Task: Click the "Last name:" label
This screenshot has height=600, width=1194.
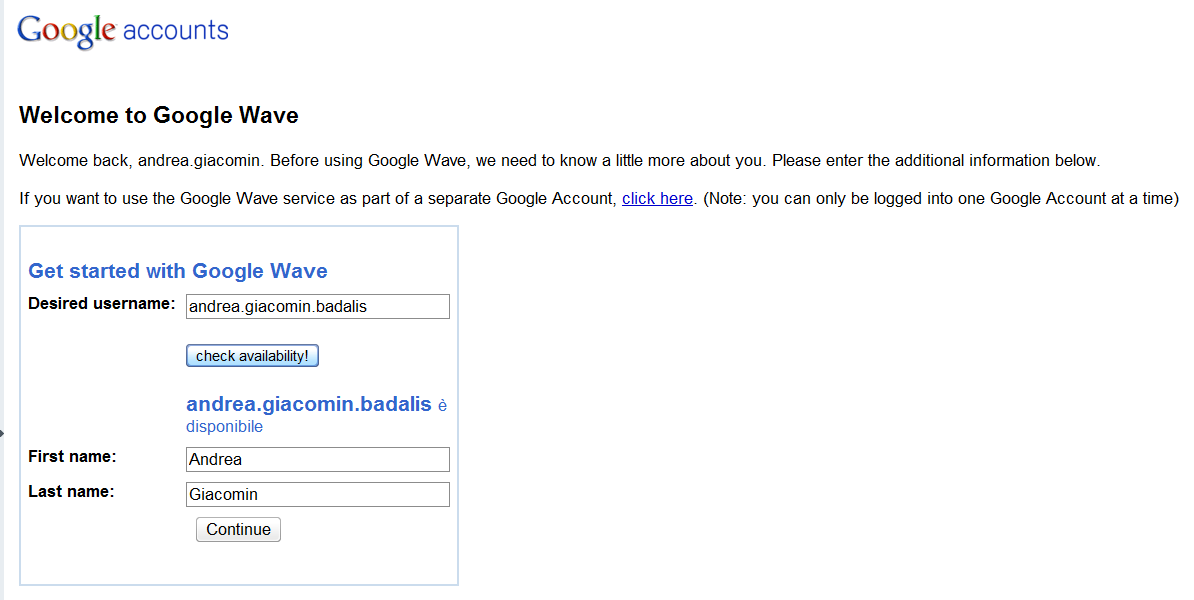Action: click(71, 491)
